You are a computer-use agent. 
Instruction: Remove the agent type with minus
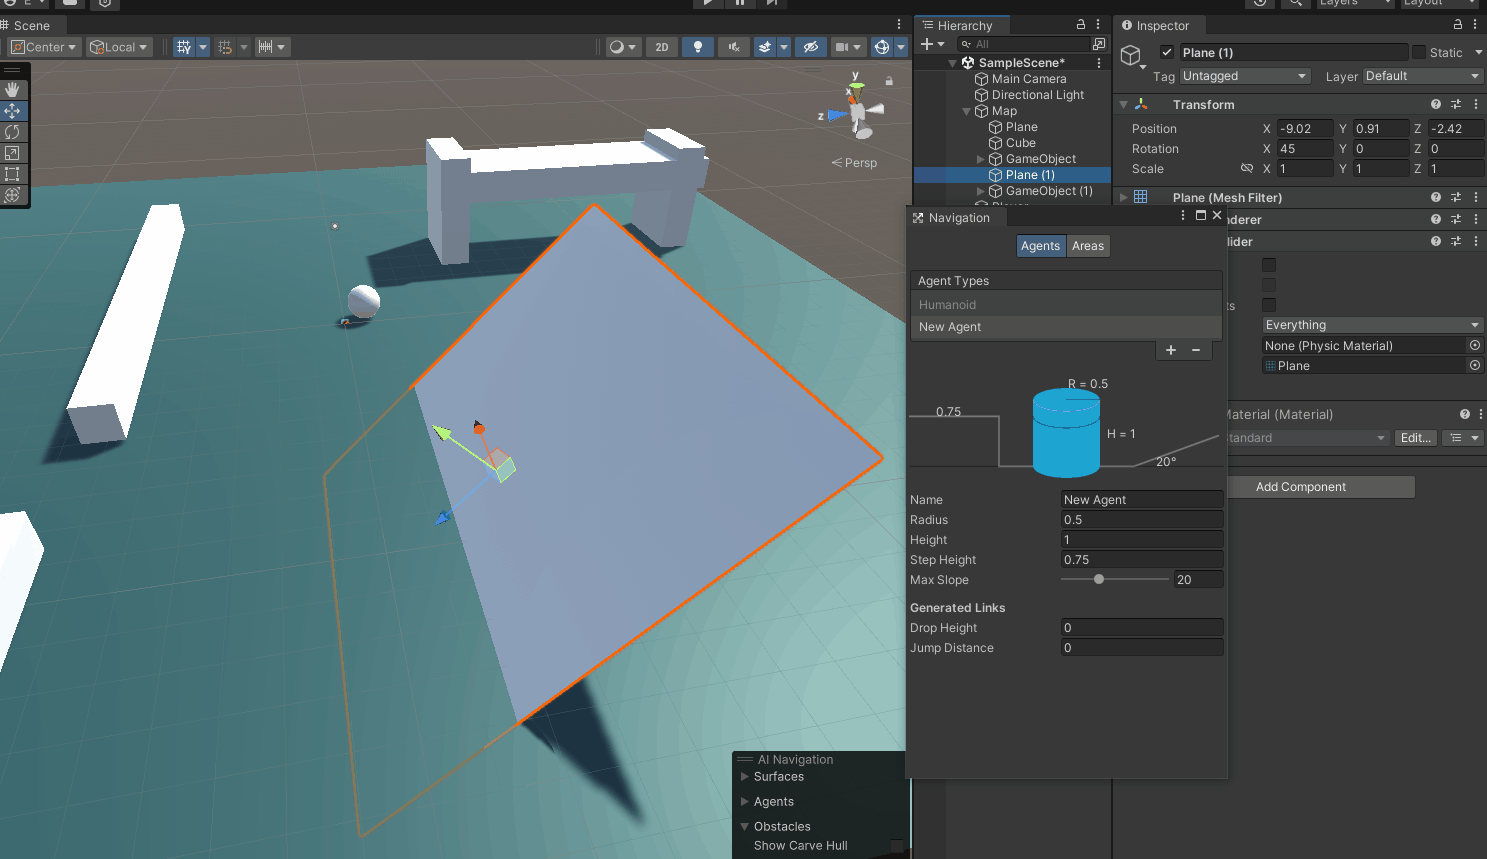[x=1196, y=350]
